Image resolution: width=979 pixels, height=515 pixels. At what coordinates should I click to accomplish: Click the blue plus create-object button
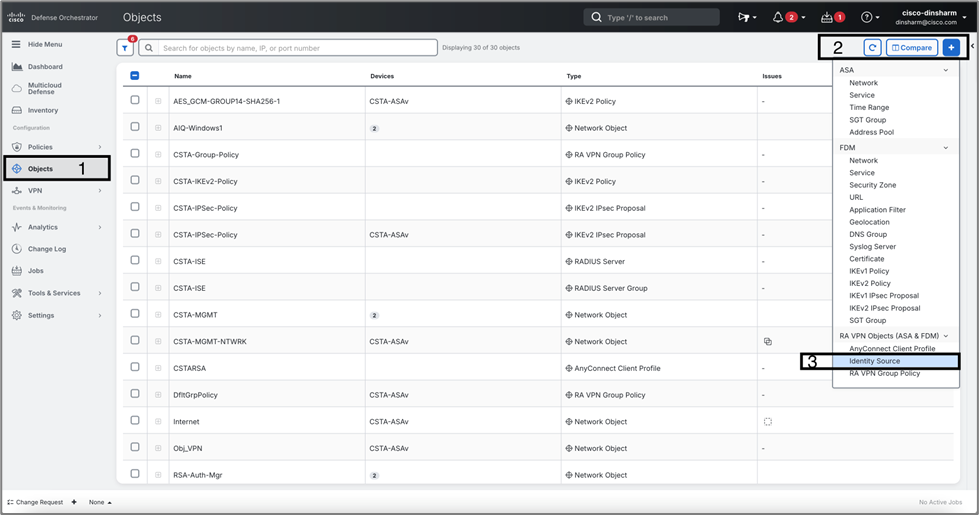click(x=951, y=47)
